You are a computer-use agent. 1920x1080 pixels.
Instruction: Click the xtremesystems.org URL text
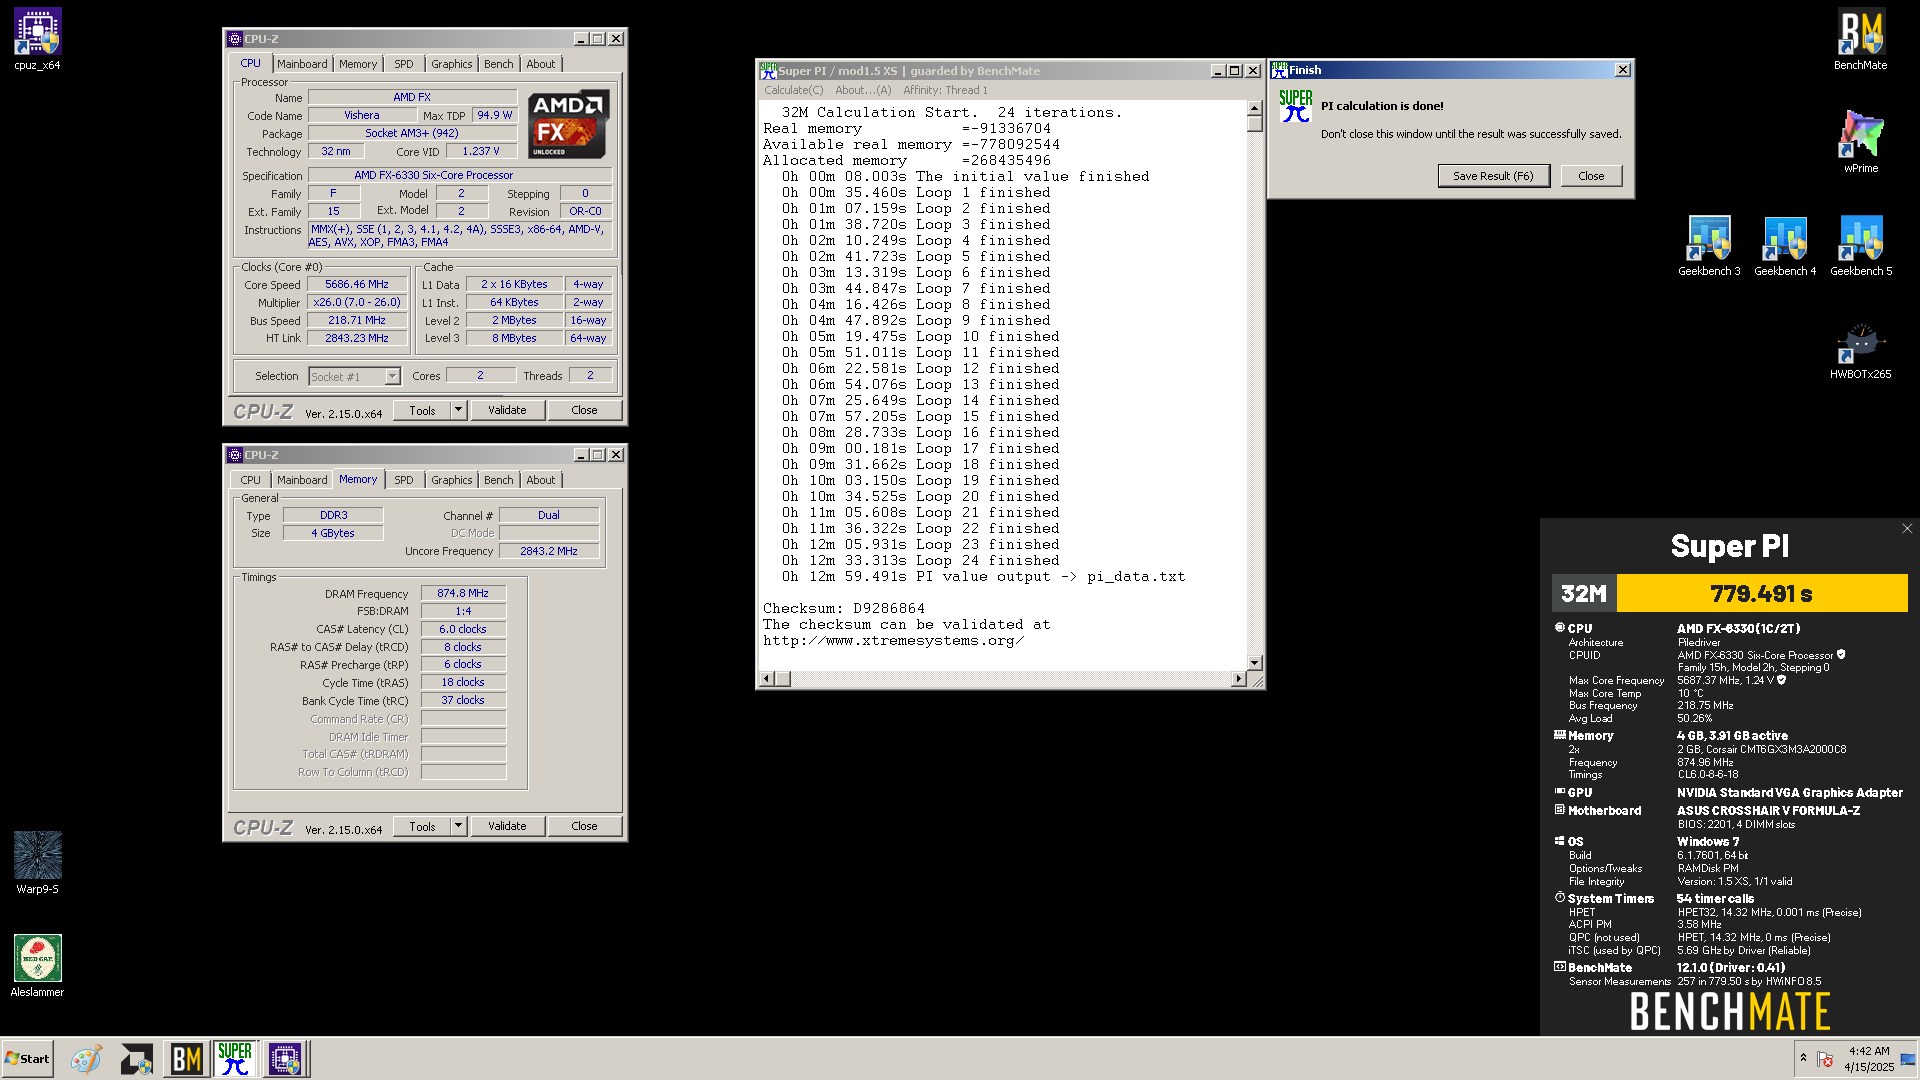893,641
